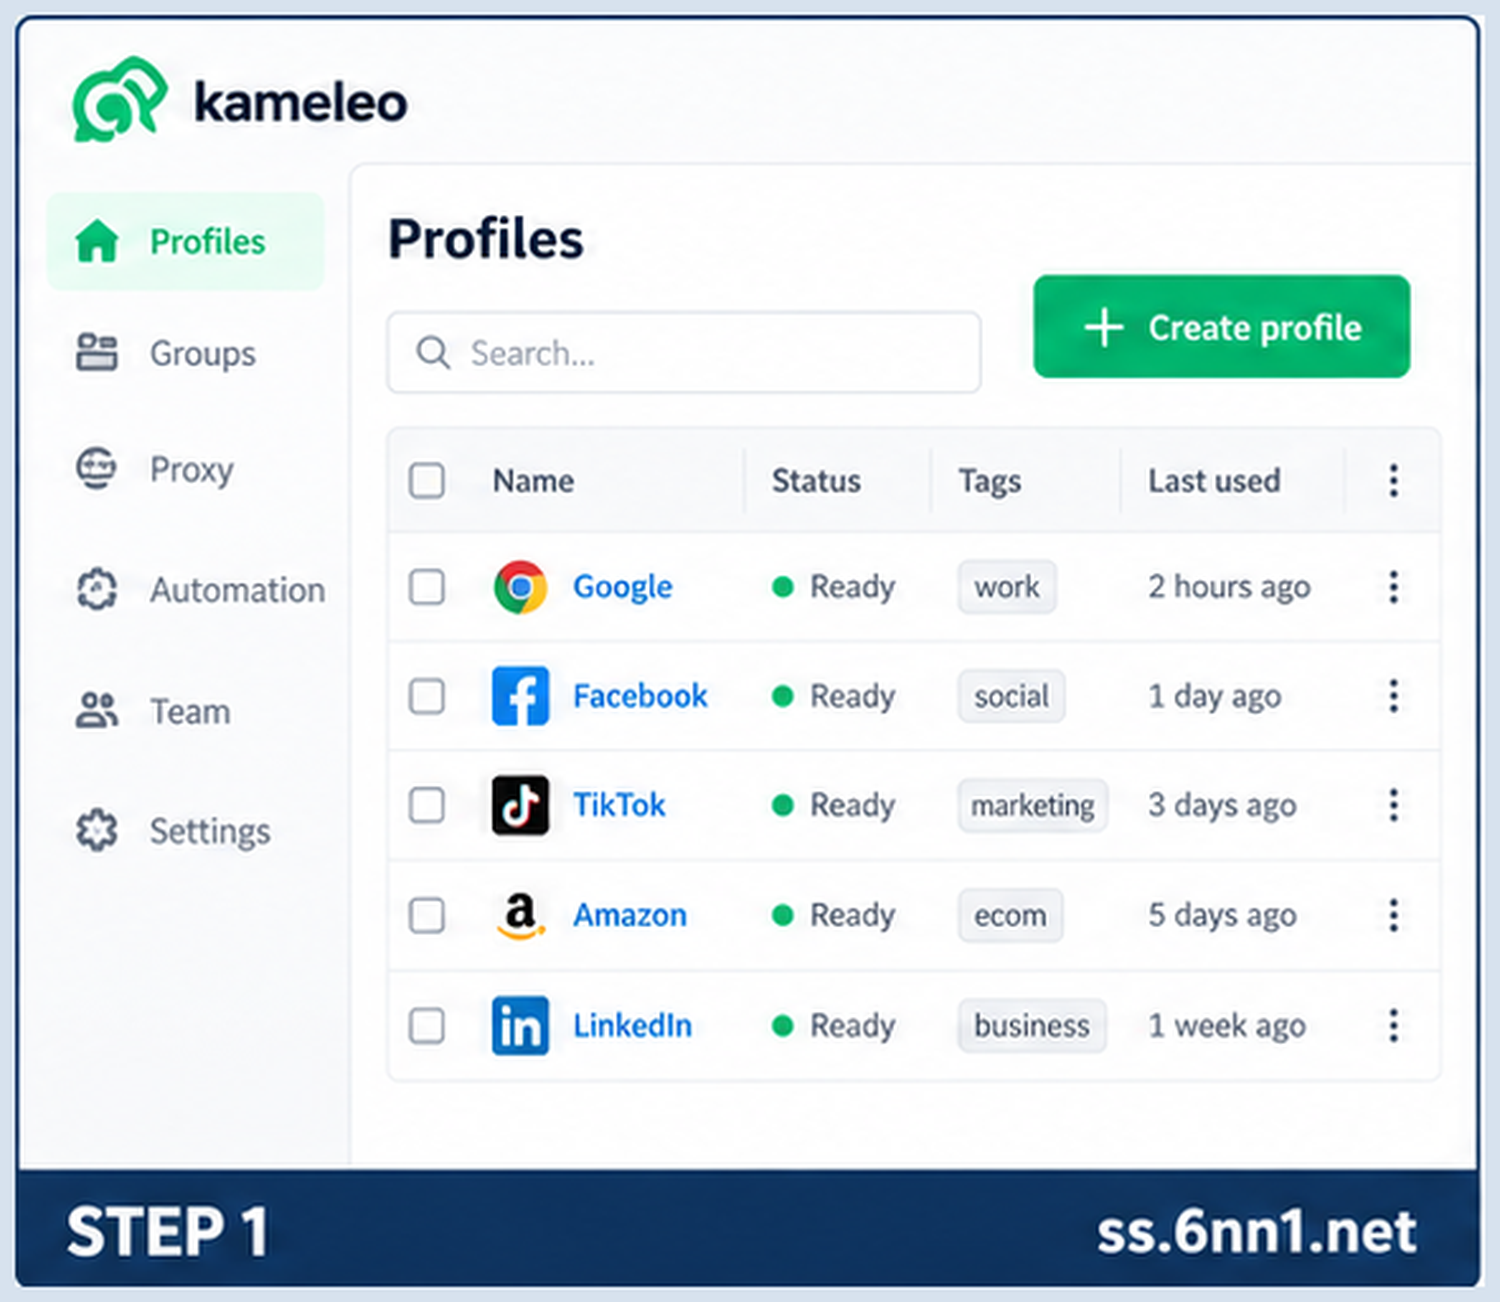1500x1302 pixels.
Task: Open three-dot menu for Facebook row
Action: point(1393,696)
